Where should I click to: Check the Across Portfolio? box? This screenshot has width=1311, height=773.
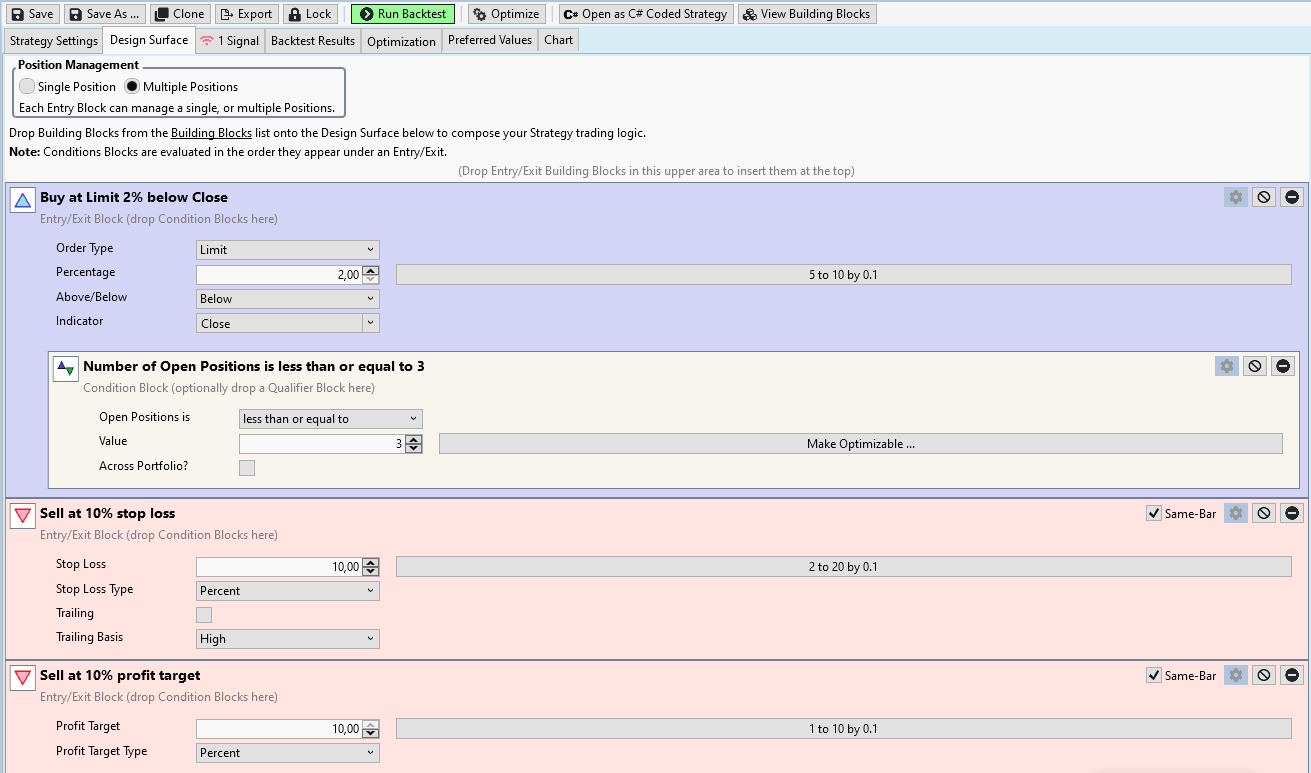[247, 468]
